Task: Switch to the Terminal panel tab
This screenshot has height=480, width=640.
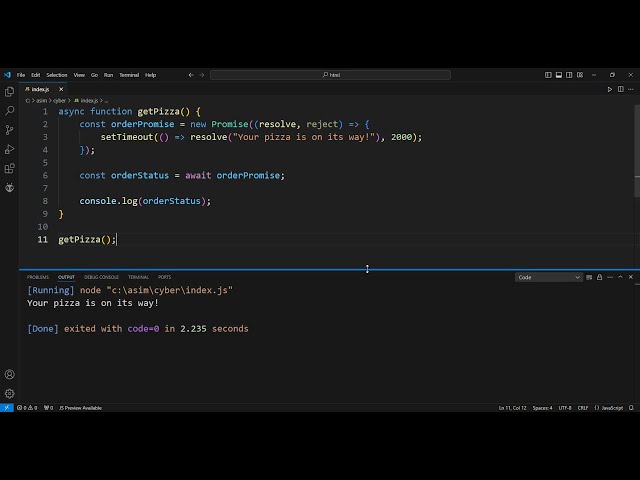Action: (138, 277)
